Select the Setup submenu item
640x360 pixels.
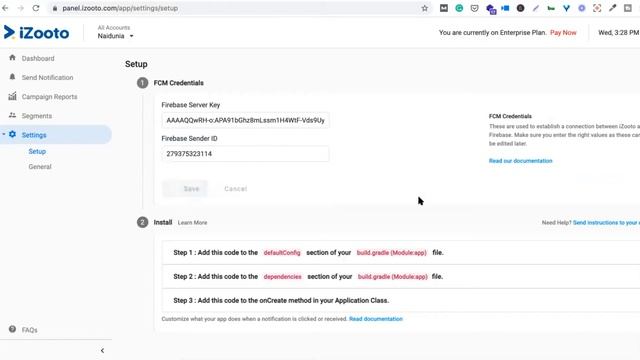pyautogui.click(x=37, y=151)
